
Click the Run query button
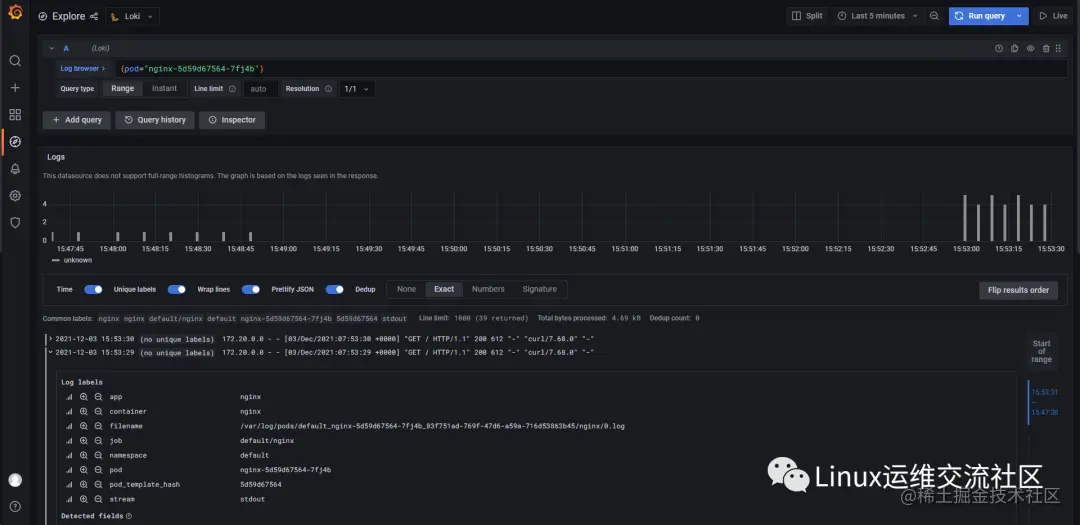coord(980,16)
